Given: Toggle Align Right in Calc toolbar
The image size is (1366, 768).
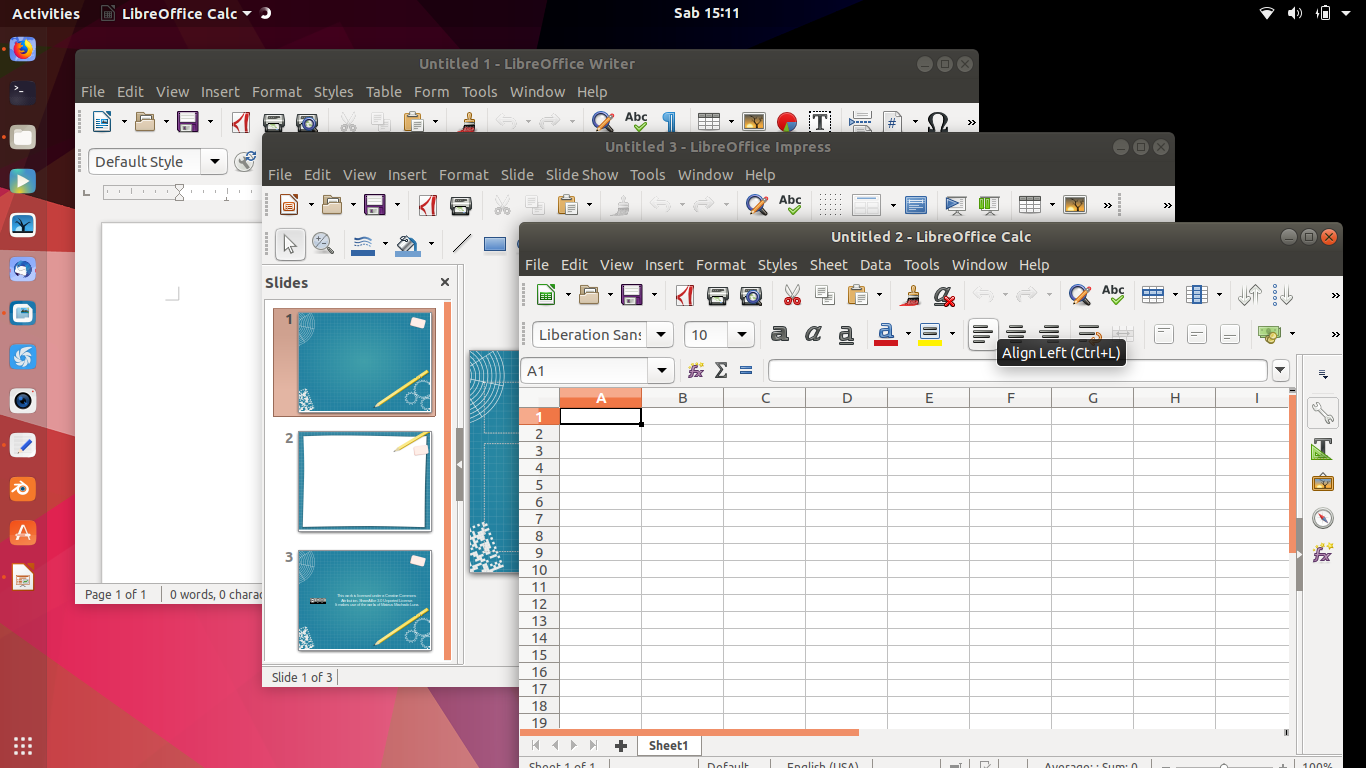Looking at the screenshot, I should point(1049,334).
